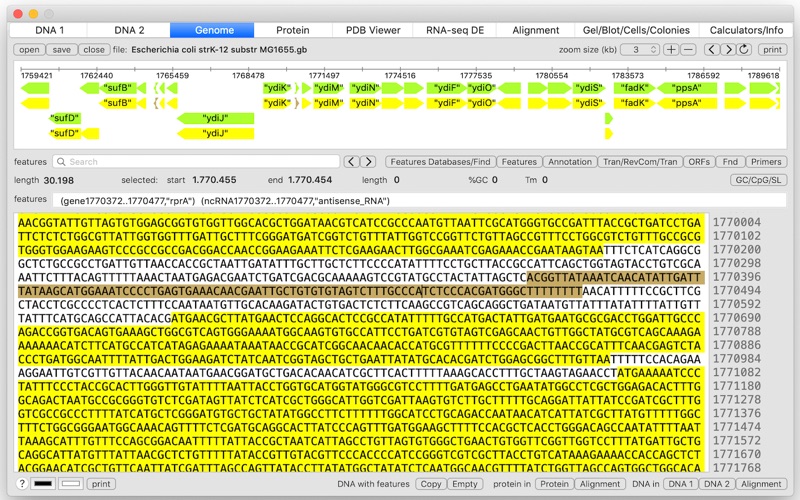
Task: Move genome view right with arrow
Action: pos(729,49)
